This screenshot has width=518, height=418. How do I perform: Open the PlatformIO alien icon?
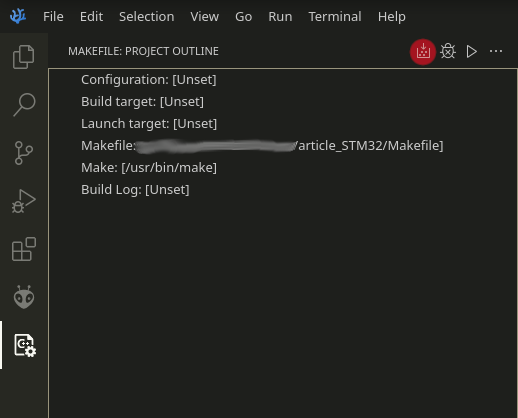pos(24,297)
